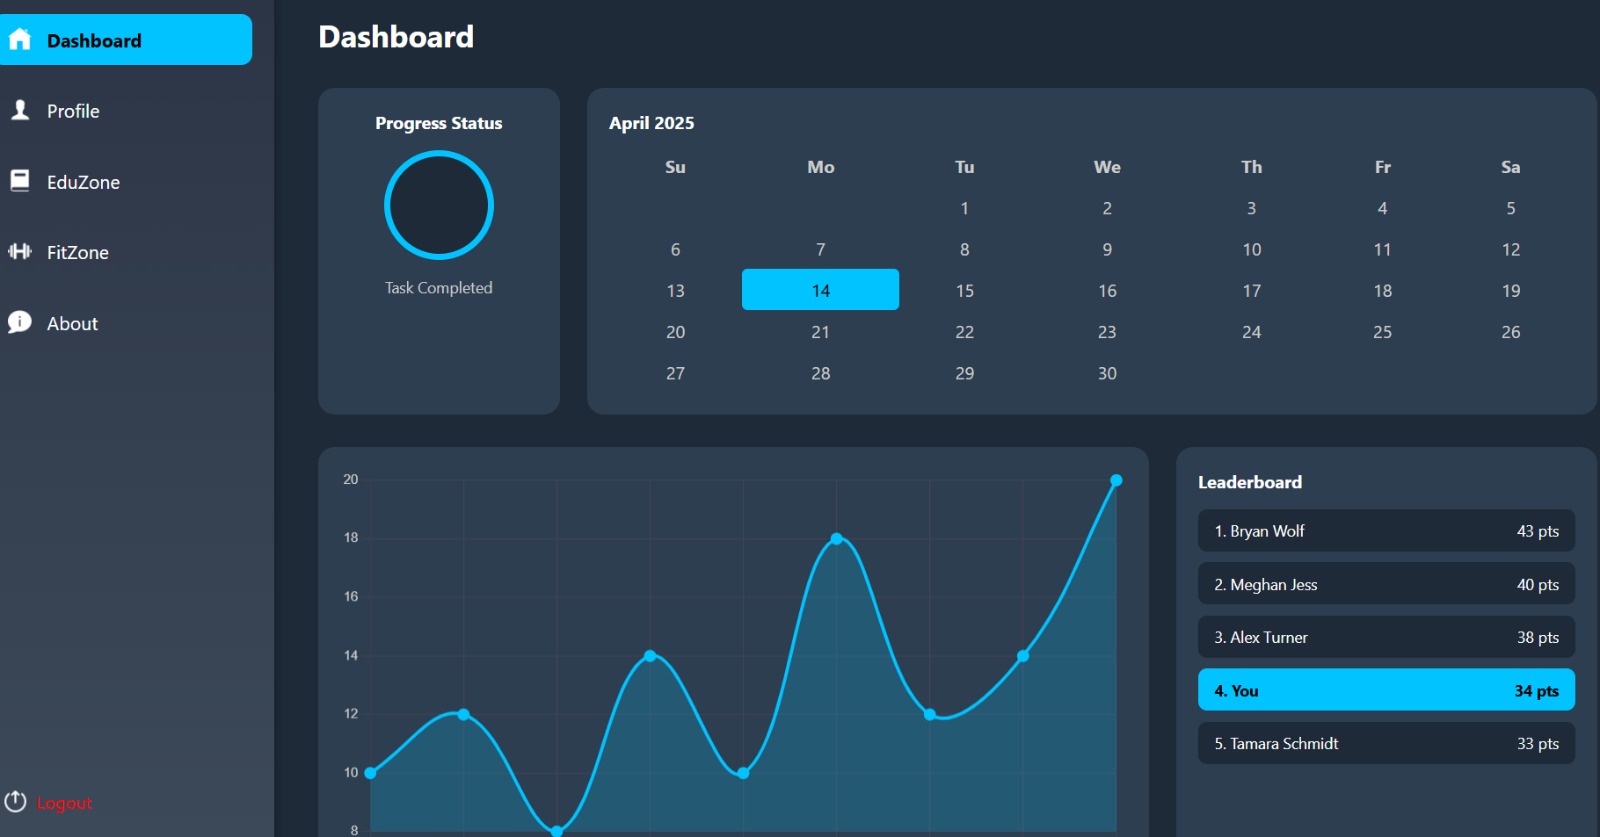Click the About info bubble icon
The width and height of the screenshot is (1600, 837).
coord(20,322)
